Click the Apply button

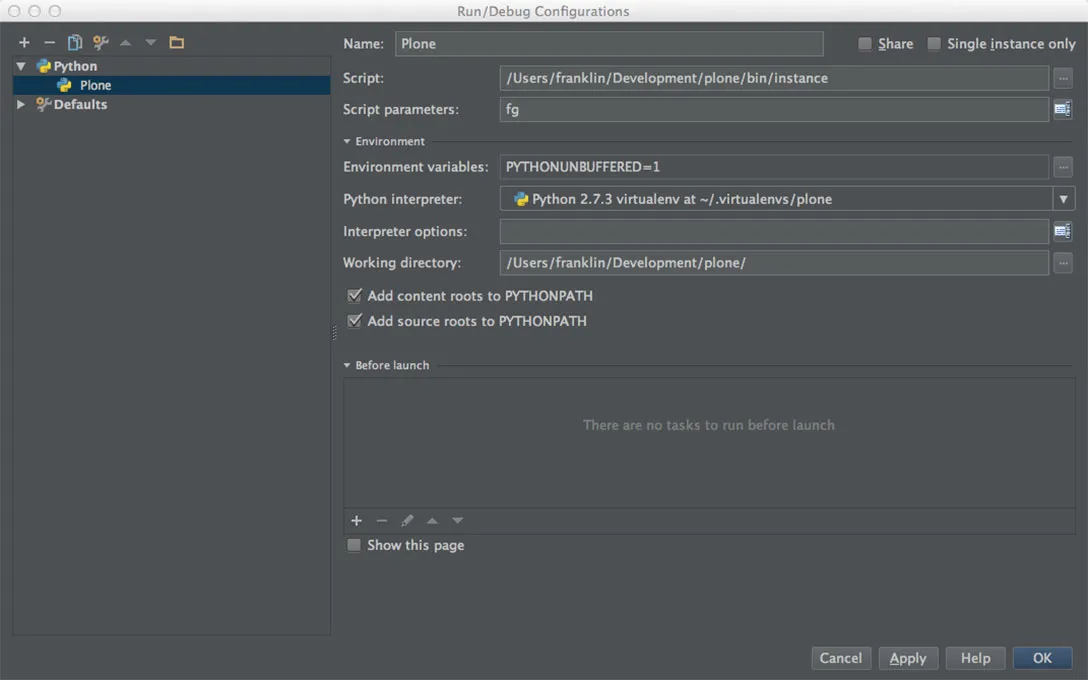click(x=908, y=658)
